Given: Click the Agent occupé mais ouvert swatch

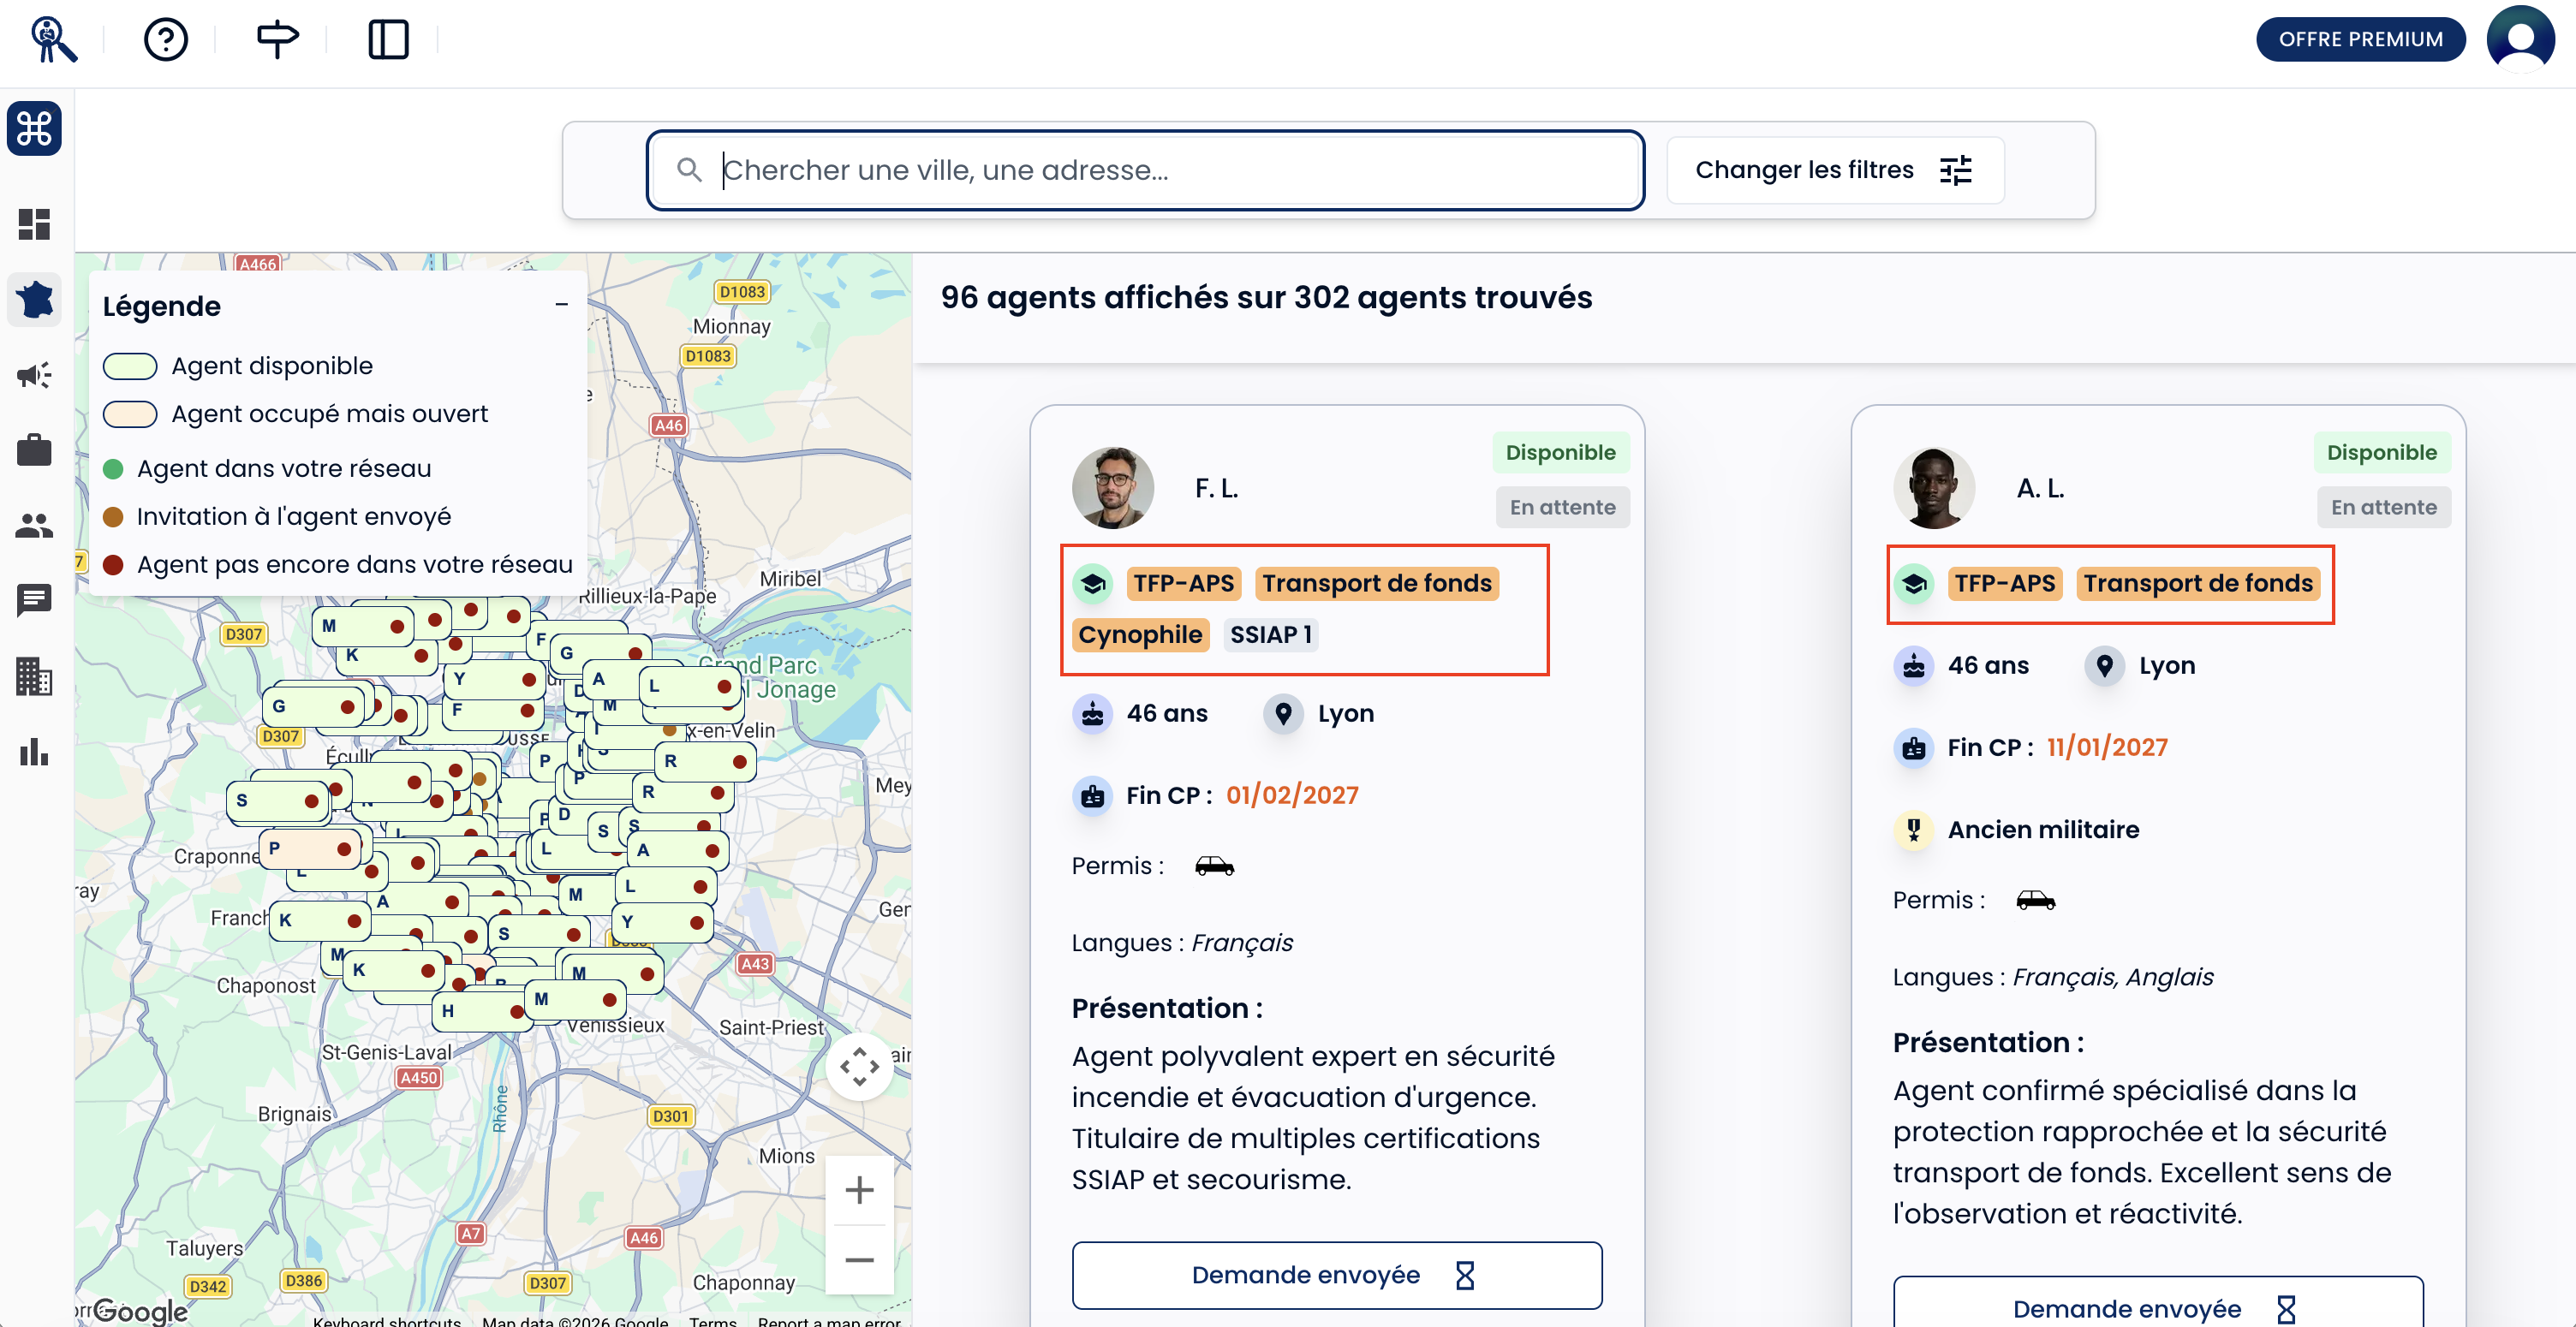Looking at the screenshot, I should point(129,414).
